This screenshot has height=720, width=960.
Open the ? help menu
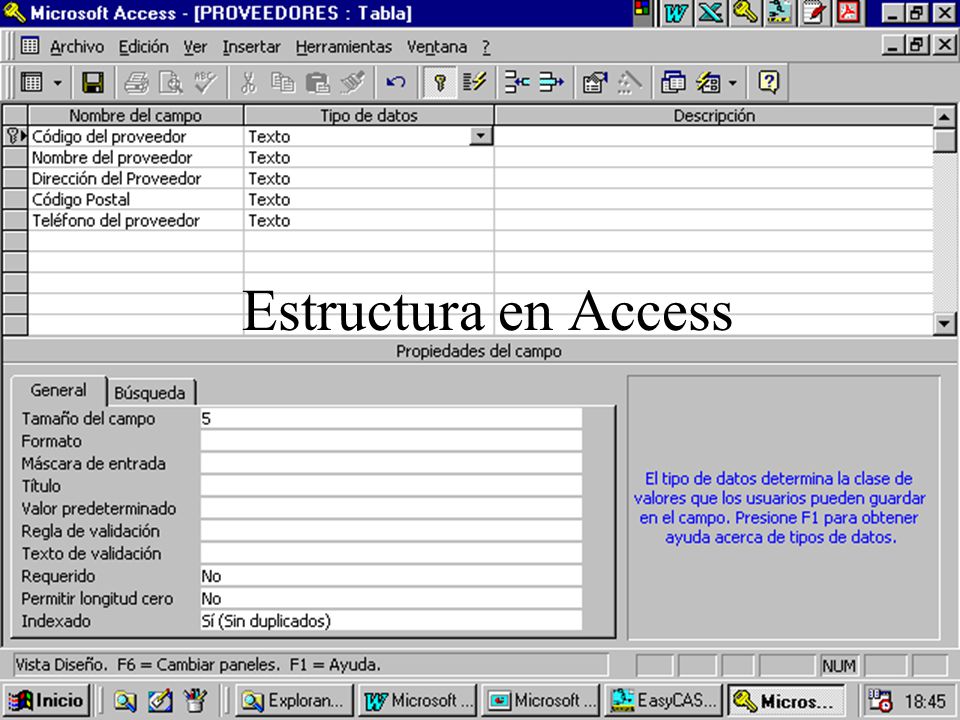tap(486, 47)
